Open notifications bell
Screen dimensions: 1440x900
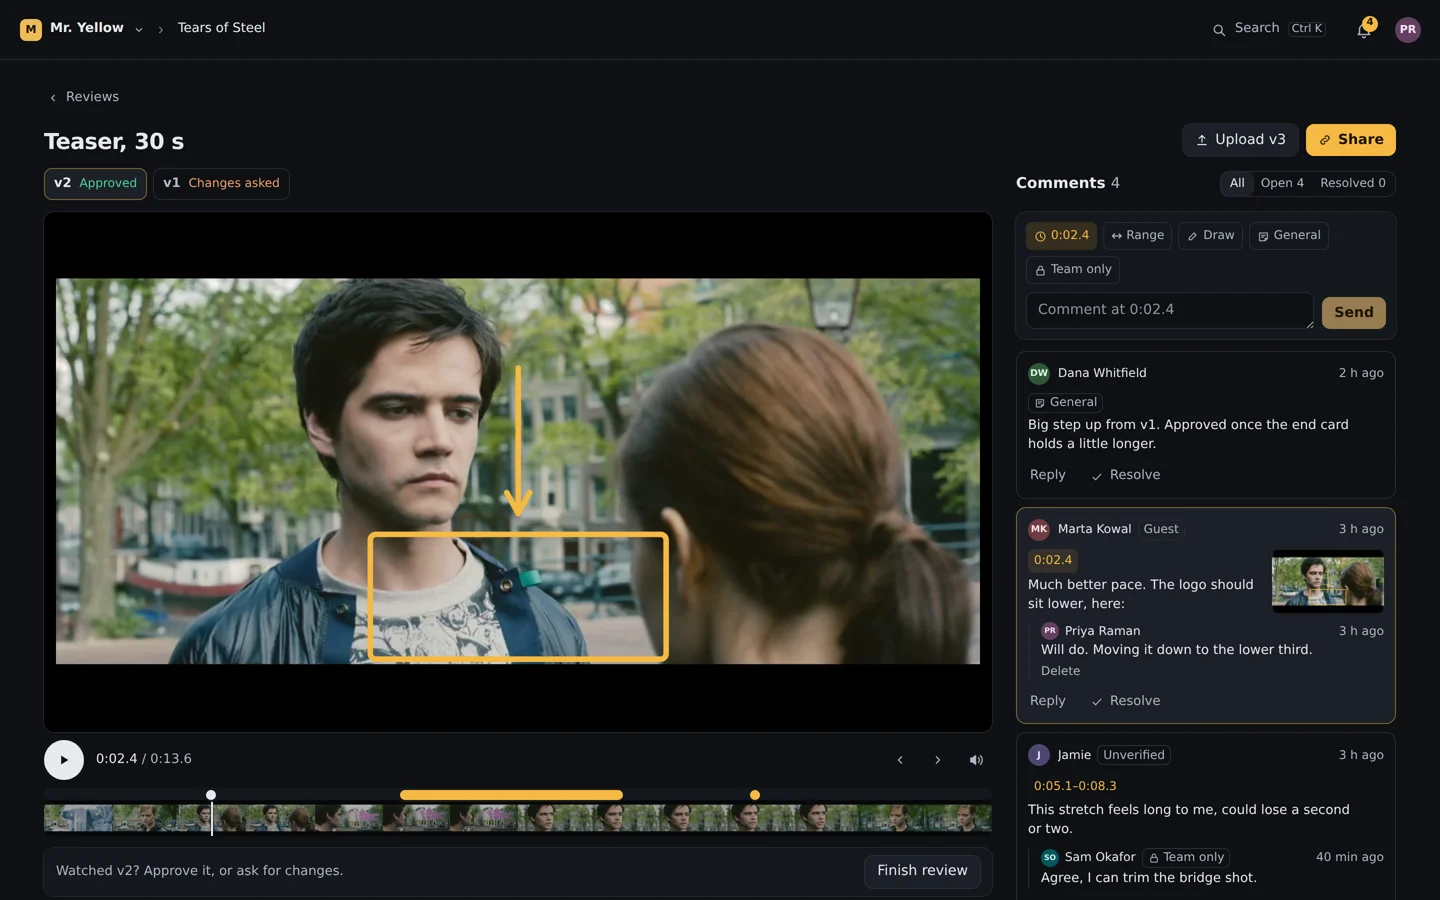coord(1364,29)
